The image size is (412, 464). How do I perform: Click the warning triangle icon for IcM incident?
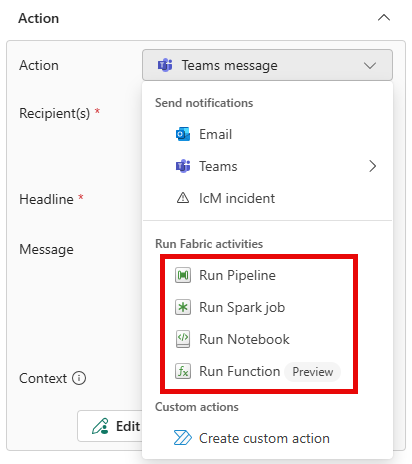pos(183,198)
